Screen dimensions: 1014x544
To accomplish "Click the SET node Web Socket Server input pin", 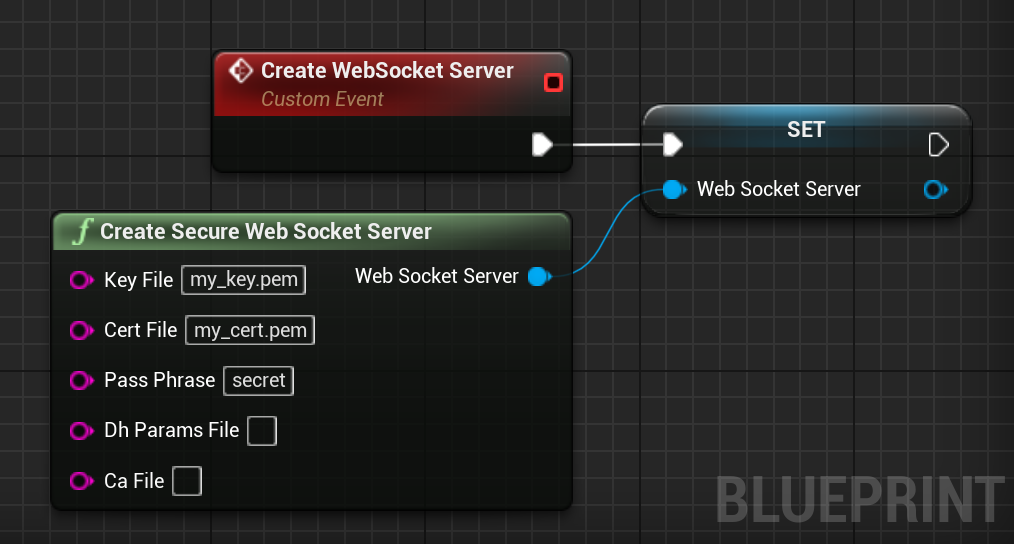I will pyautogui.click(x=674, y=190).
